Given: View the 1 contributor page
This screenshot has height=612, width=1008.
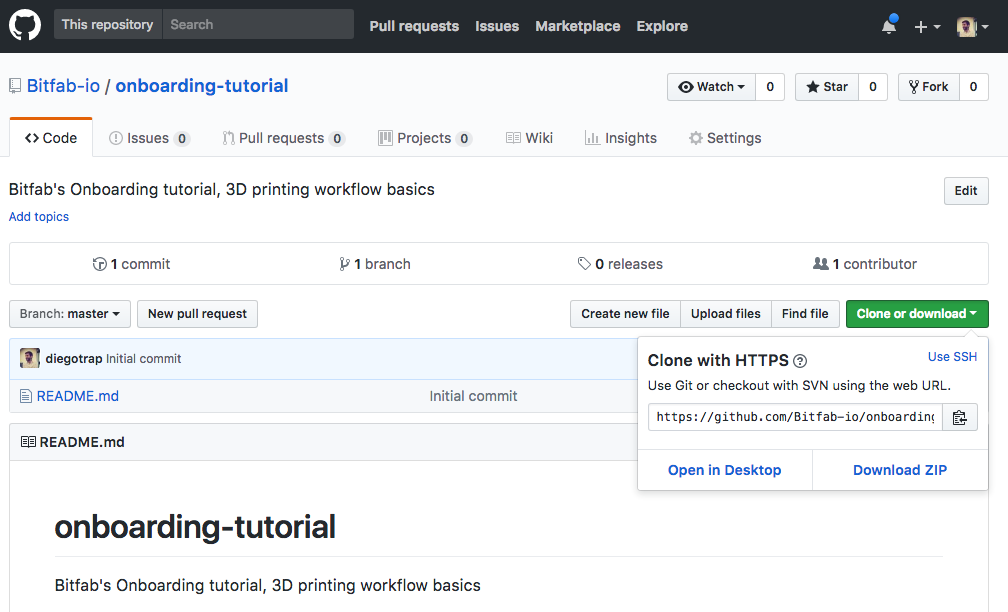Looking at the screenshot, I should coord(865,264).
